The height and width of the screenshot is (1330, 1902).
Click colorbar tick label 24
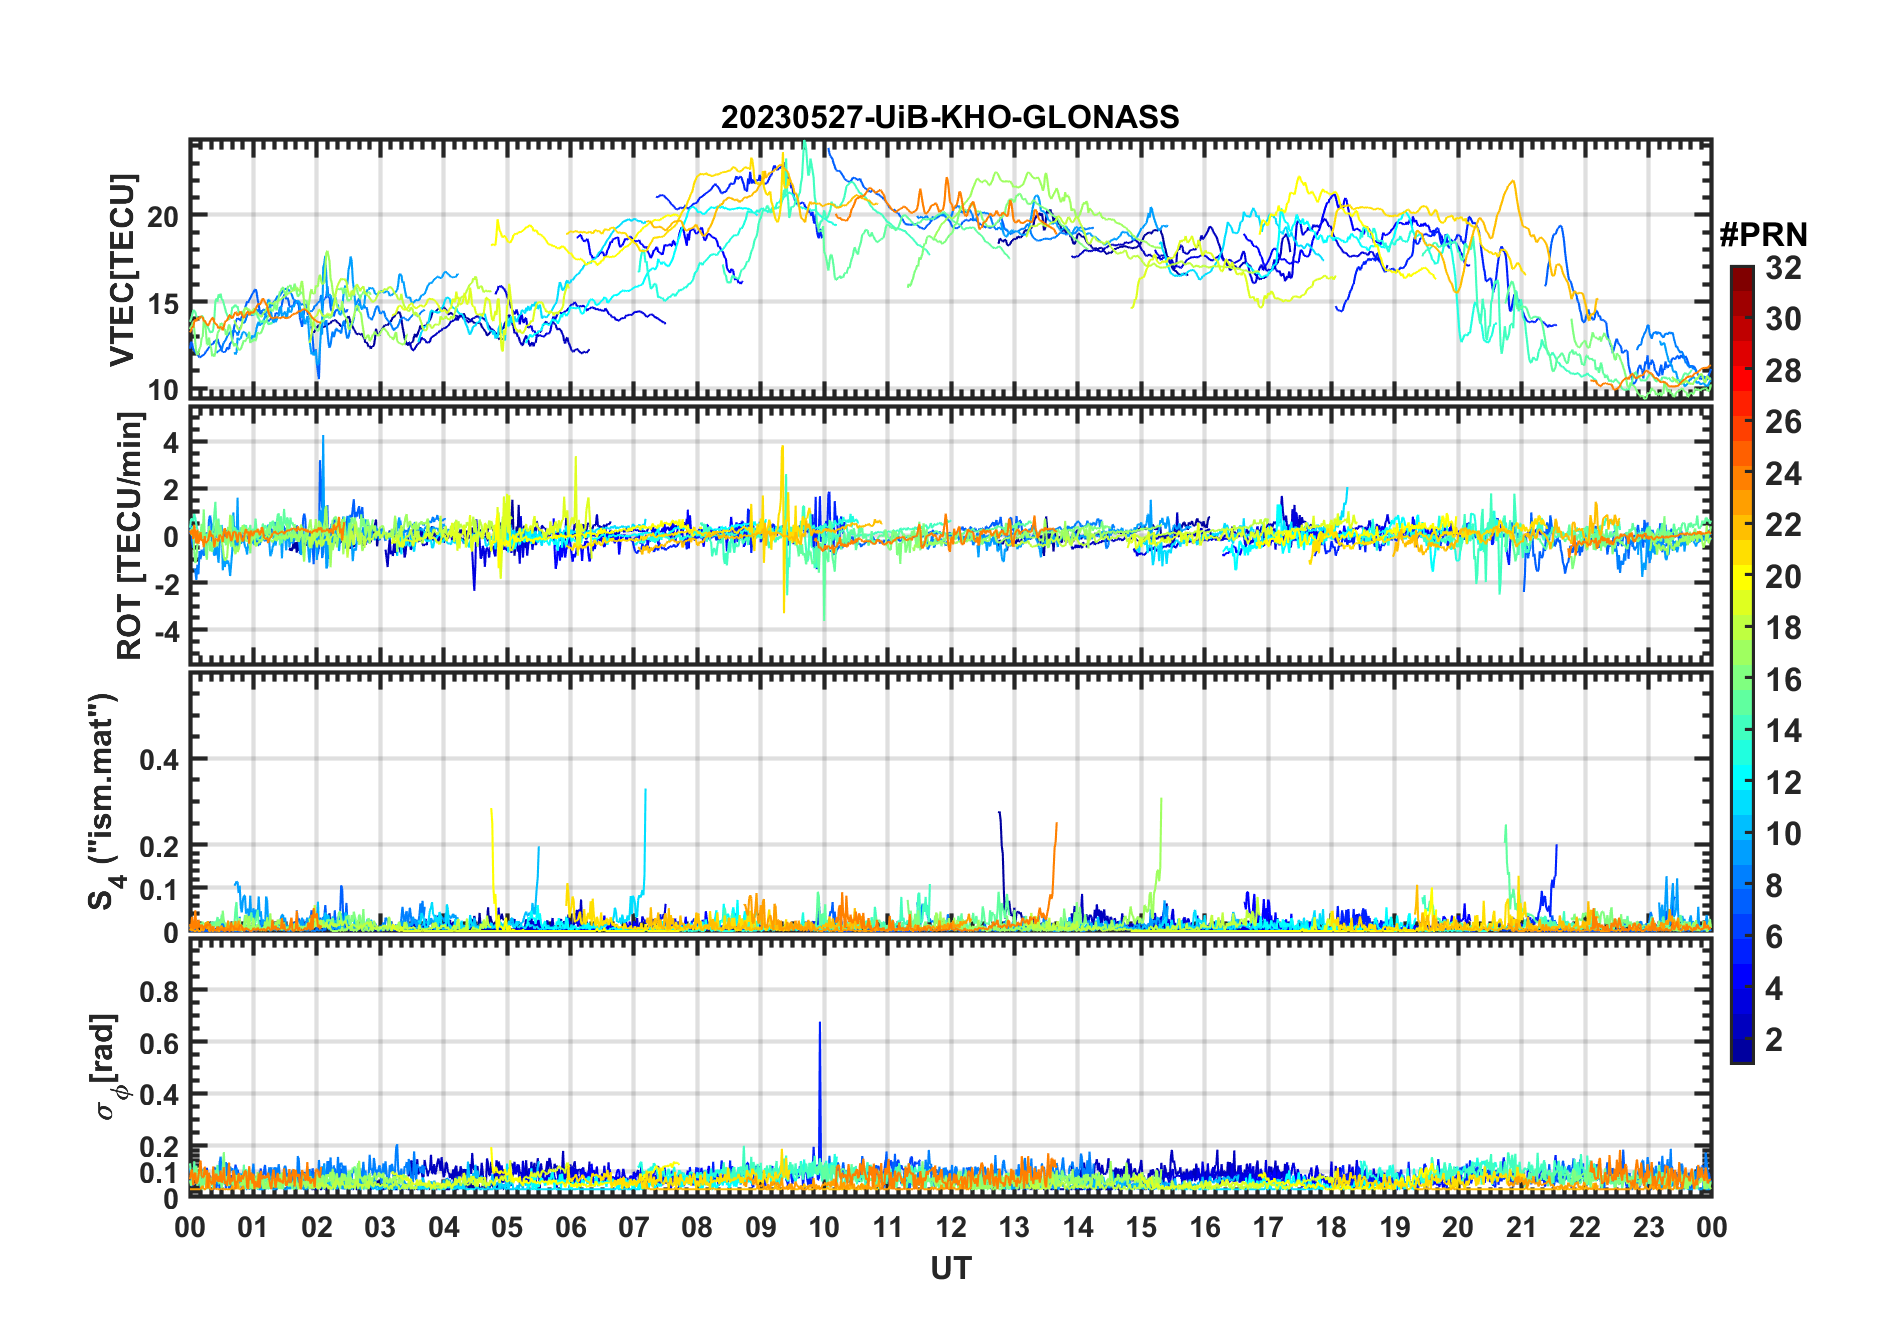tap(1783, 473)
